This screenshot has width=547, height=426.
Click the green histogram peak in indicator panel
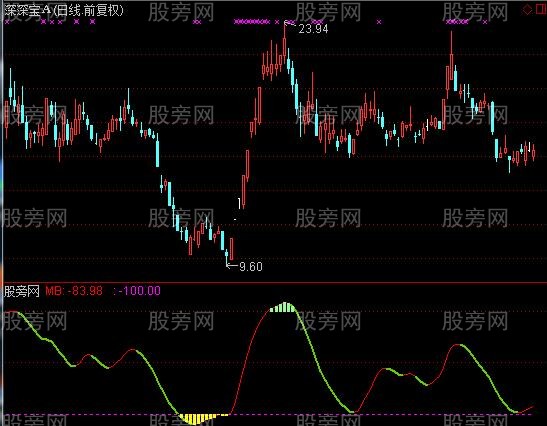pos(283,307)
